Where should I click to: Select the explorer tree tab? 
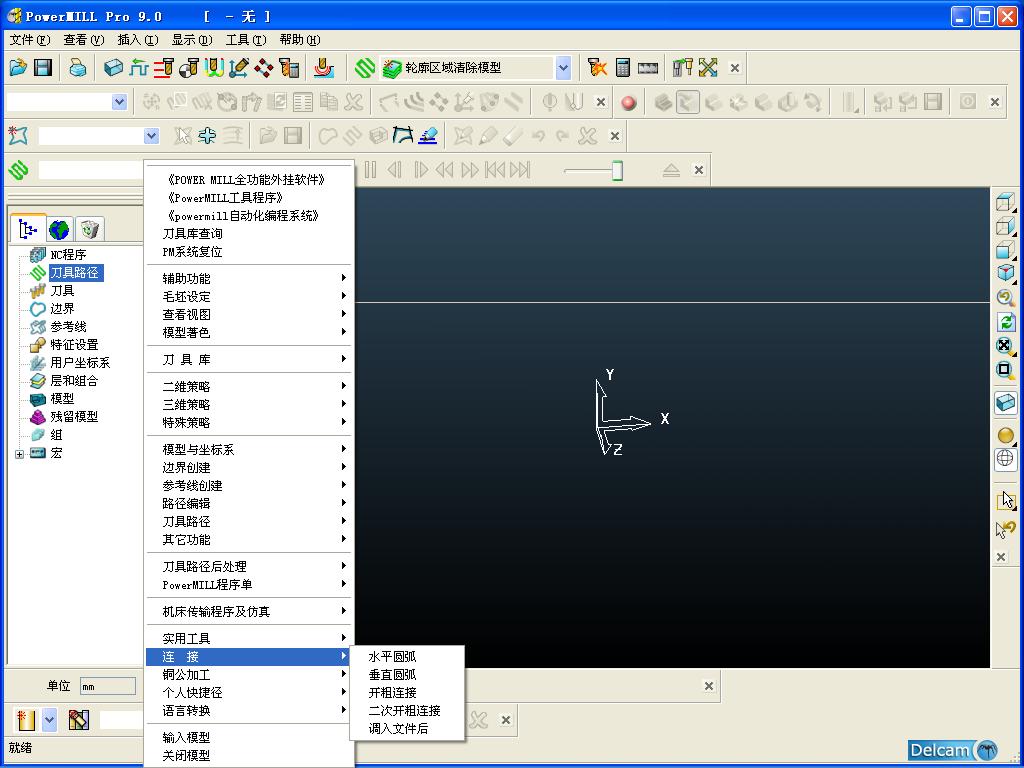coord(28,229)
